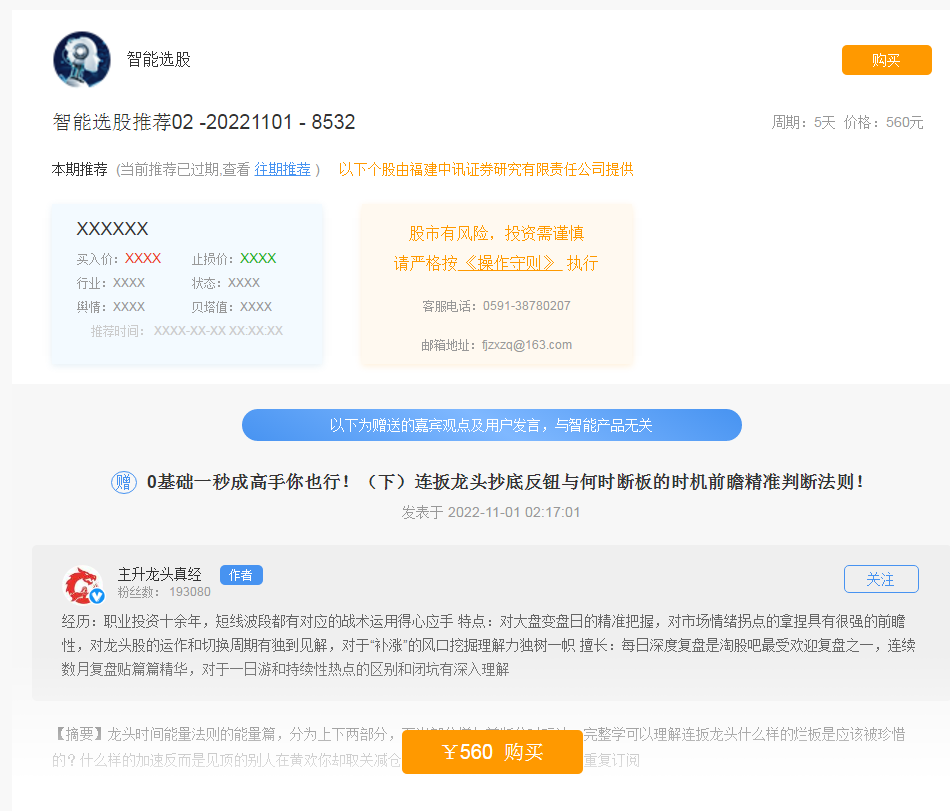
Task: Click the 赠 gift badge icon
Action: [x=119, y=482]
